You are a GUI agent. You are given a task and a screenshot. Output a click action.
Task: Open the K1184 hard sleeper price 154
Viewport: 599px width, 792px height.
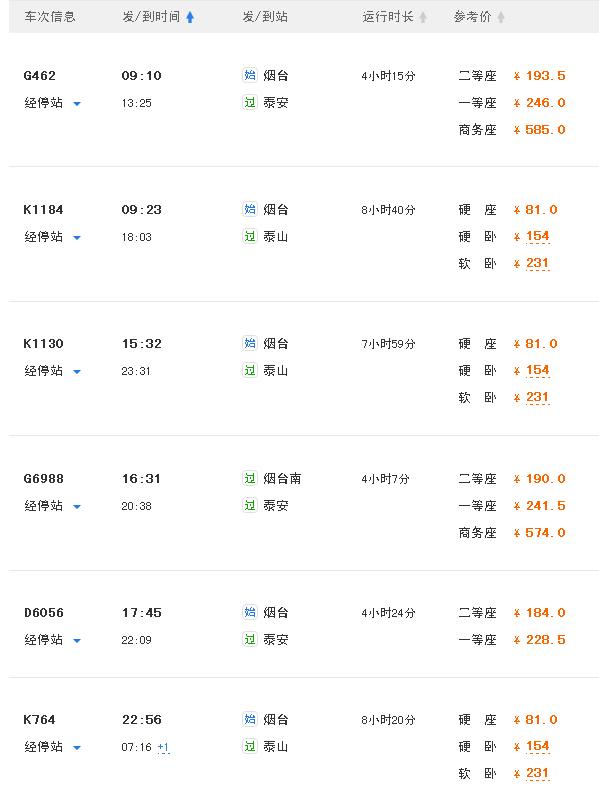tap(537, 236)
